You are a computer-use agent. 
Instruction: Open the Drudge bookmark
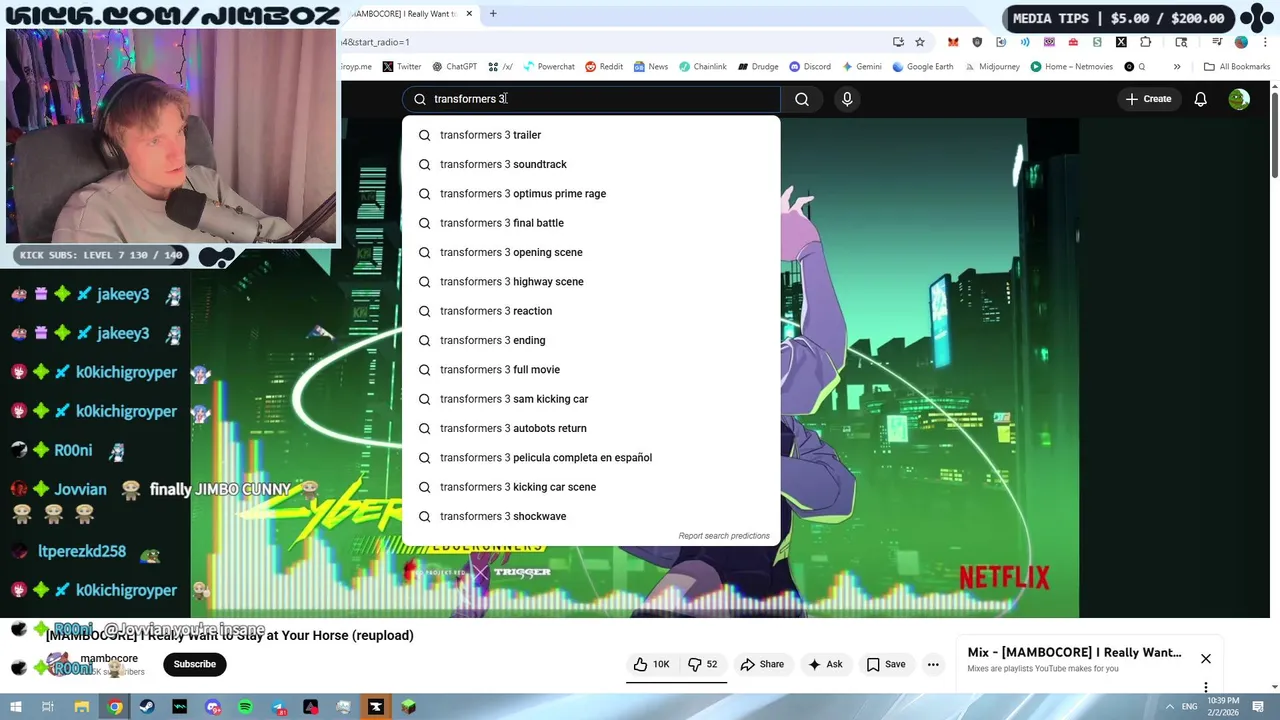pyautogui.click(x=758, y=67)
